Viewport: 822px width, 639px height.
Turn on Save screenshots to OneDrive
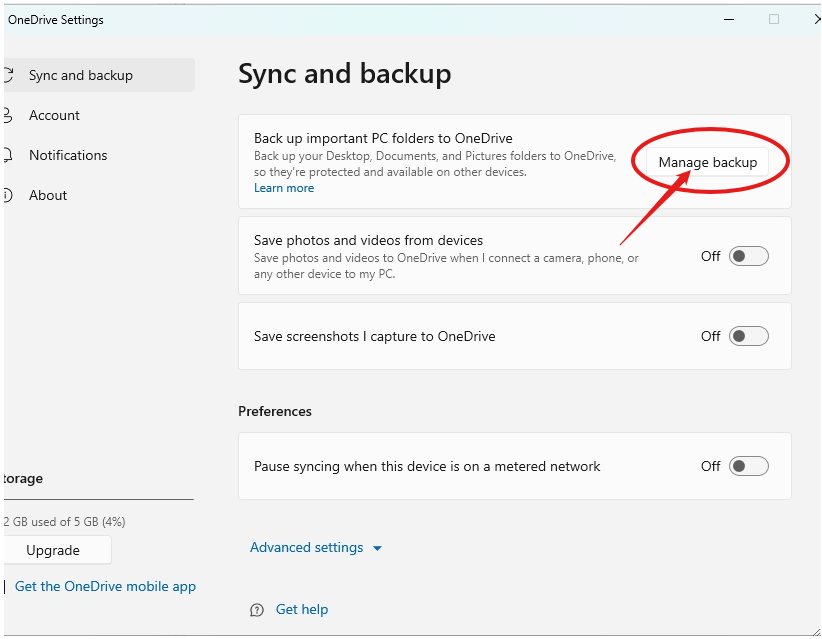[748, 336]
